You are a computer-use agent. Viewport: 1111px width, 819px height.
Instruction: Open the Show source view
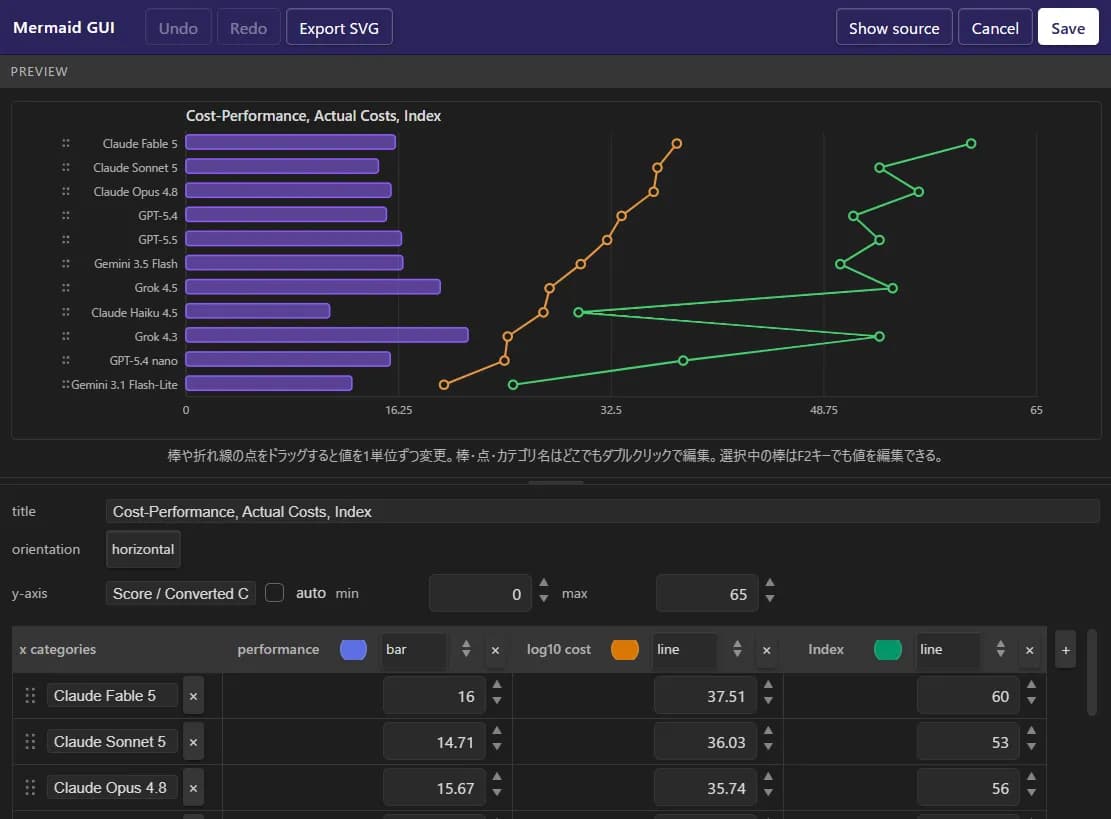coord(893,28)
